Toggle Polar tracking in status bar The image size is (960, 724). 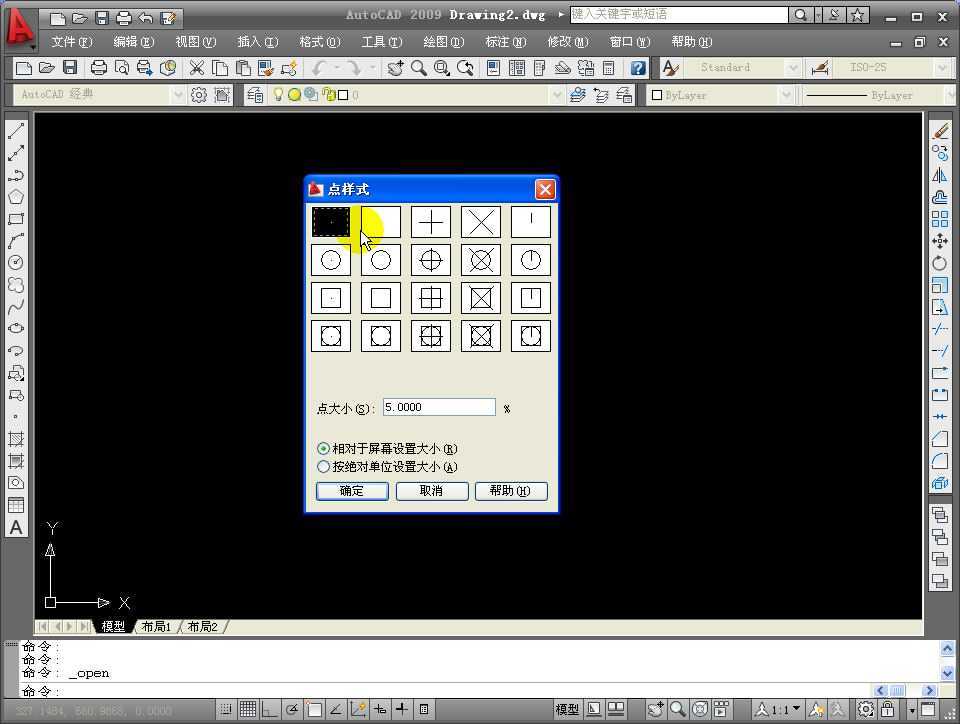pos(292,709)
